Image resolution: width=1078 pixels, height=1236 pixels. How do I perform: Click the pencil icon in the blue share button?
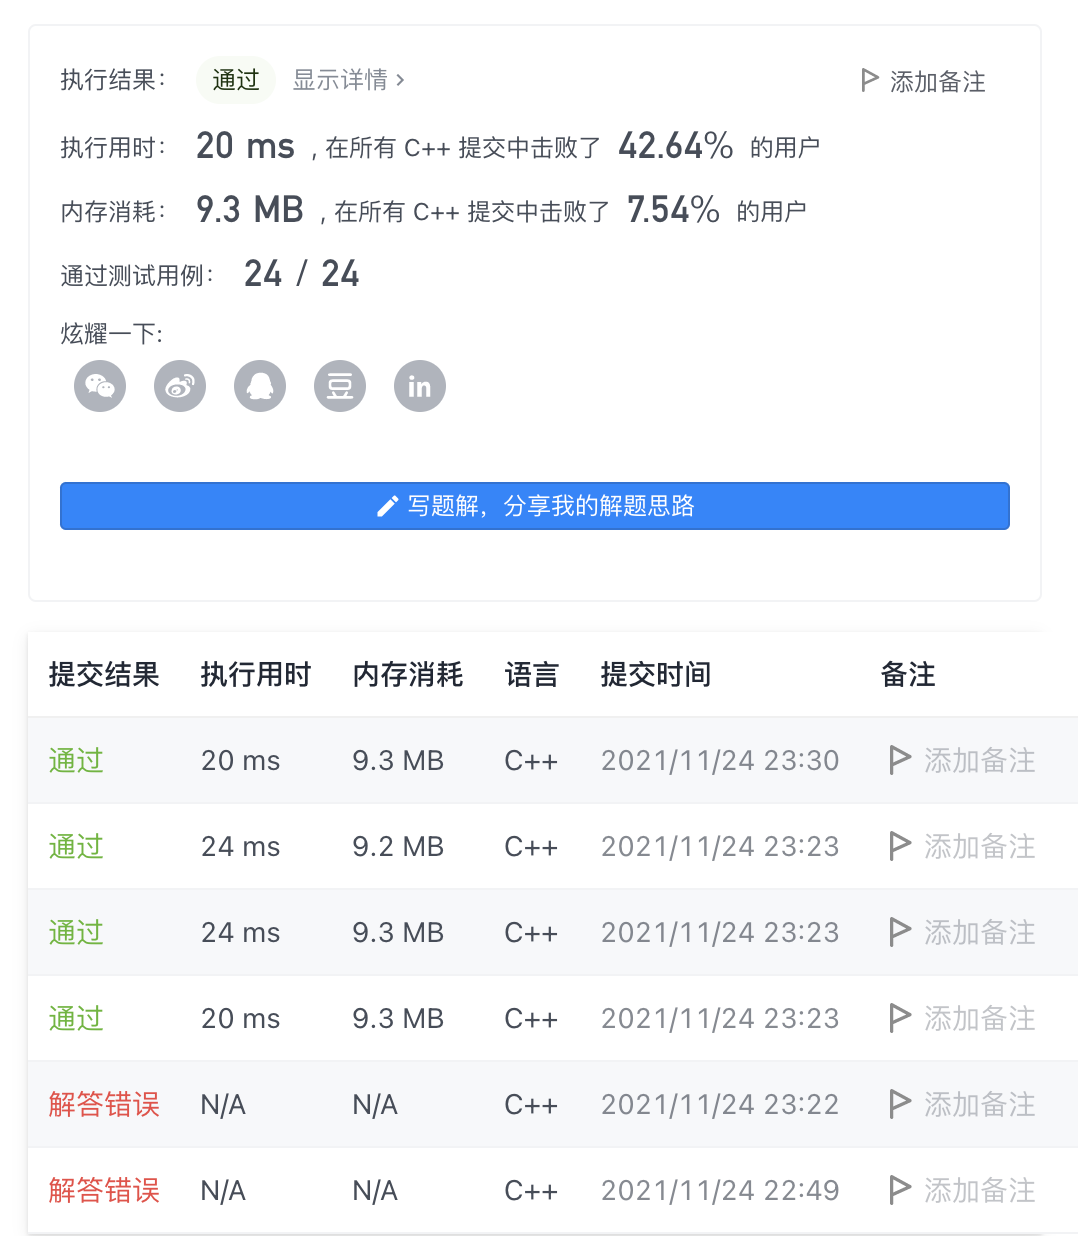387,506
